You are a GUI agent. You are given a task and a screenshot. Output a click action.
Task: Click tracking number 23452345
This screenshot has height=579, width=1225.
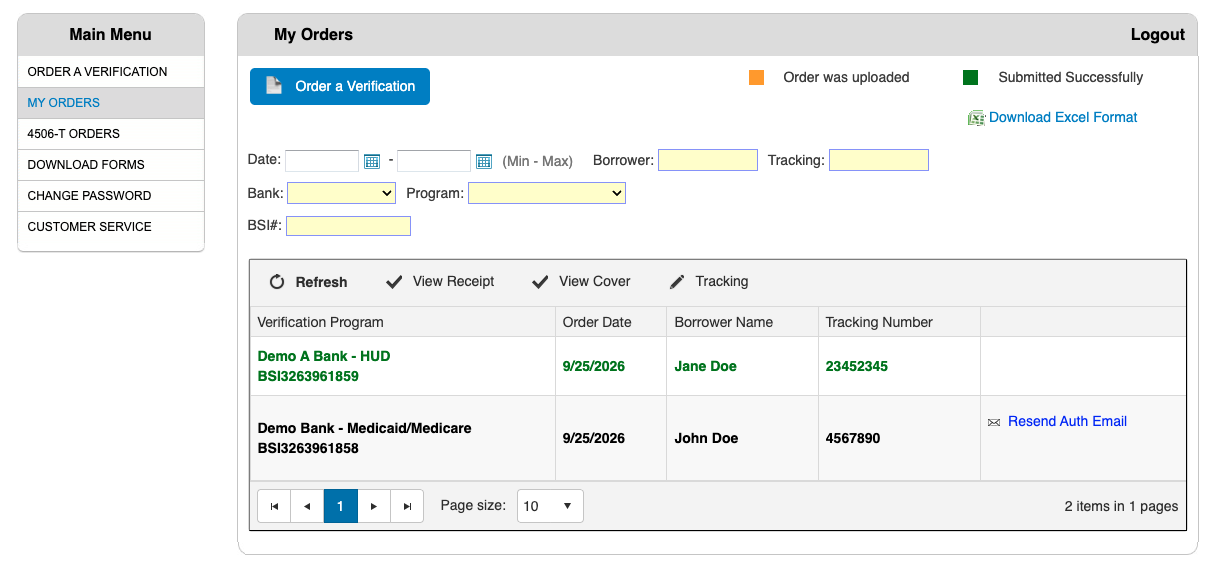coord(857,367)
